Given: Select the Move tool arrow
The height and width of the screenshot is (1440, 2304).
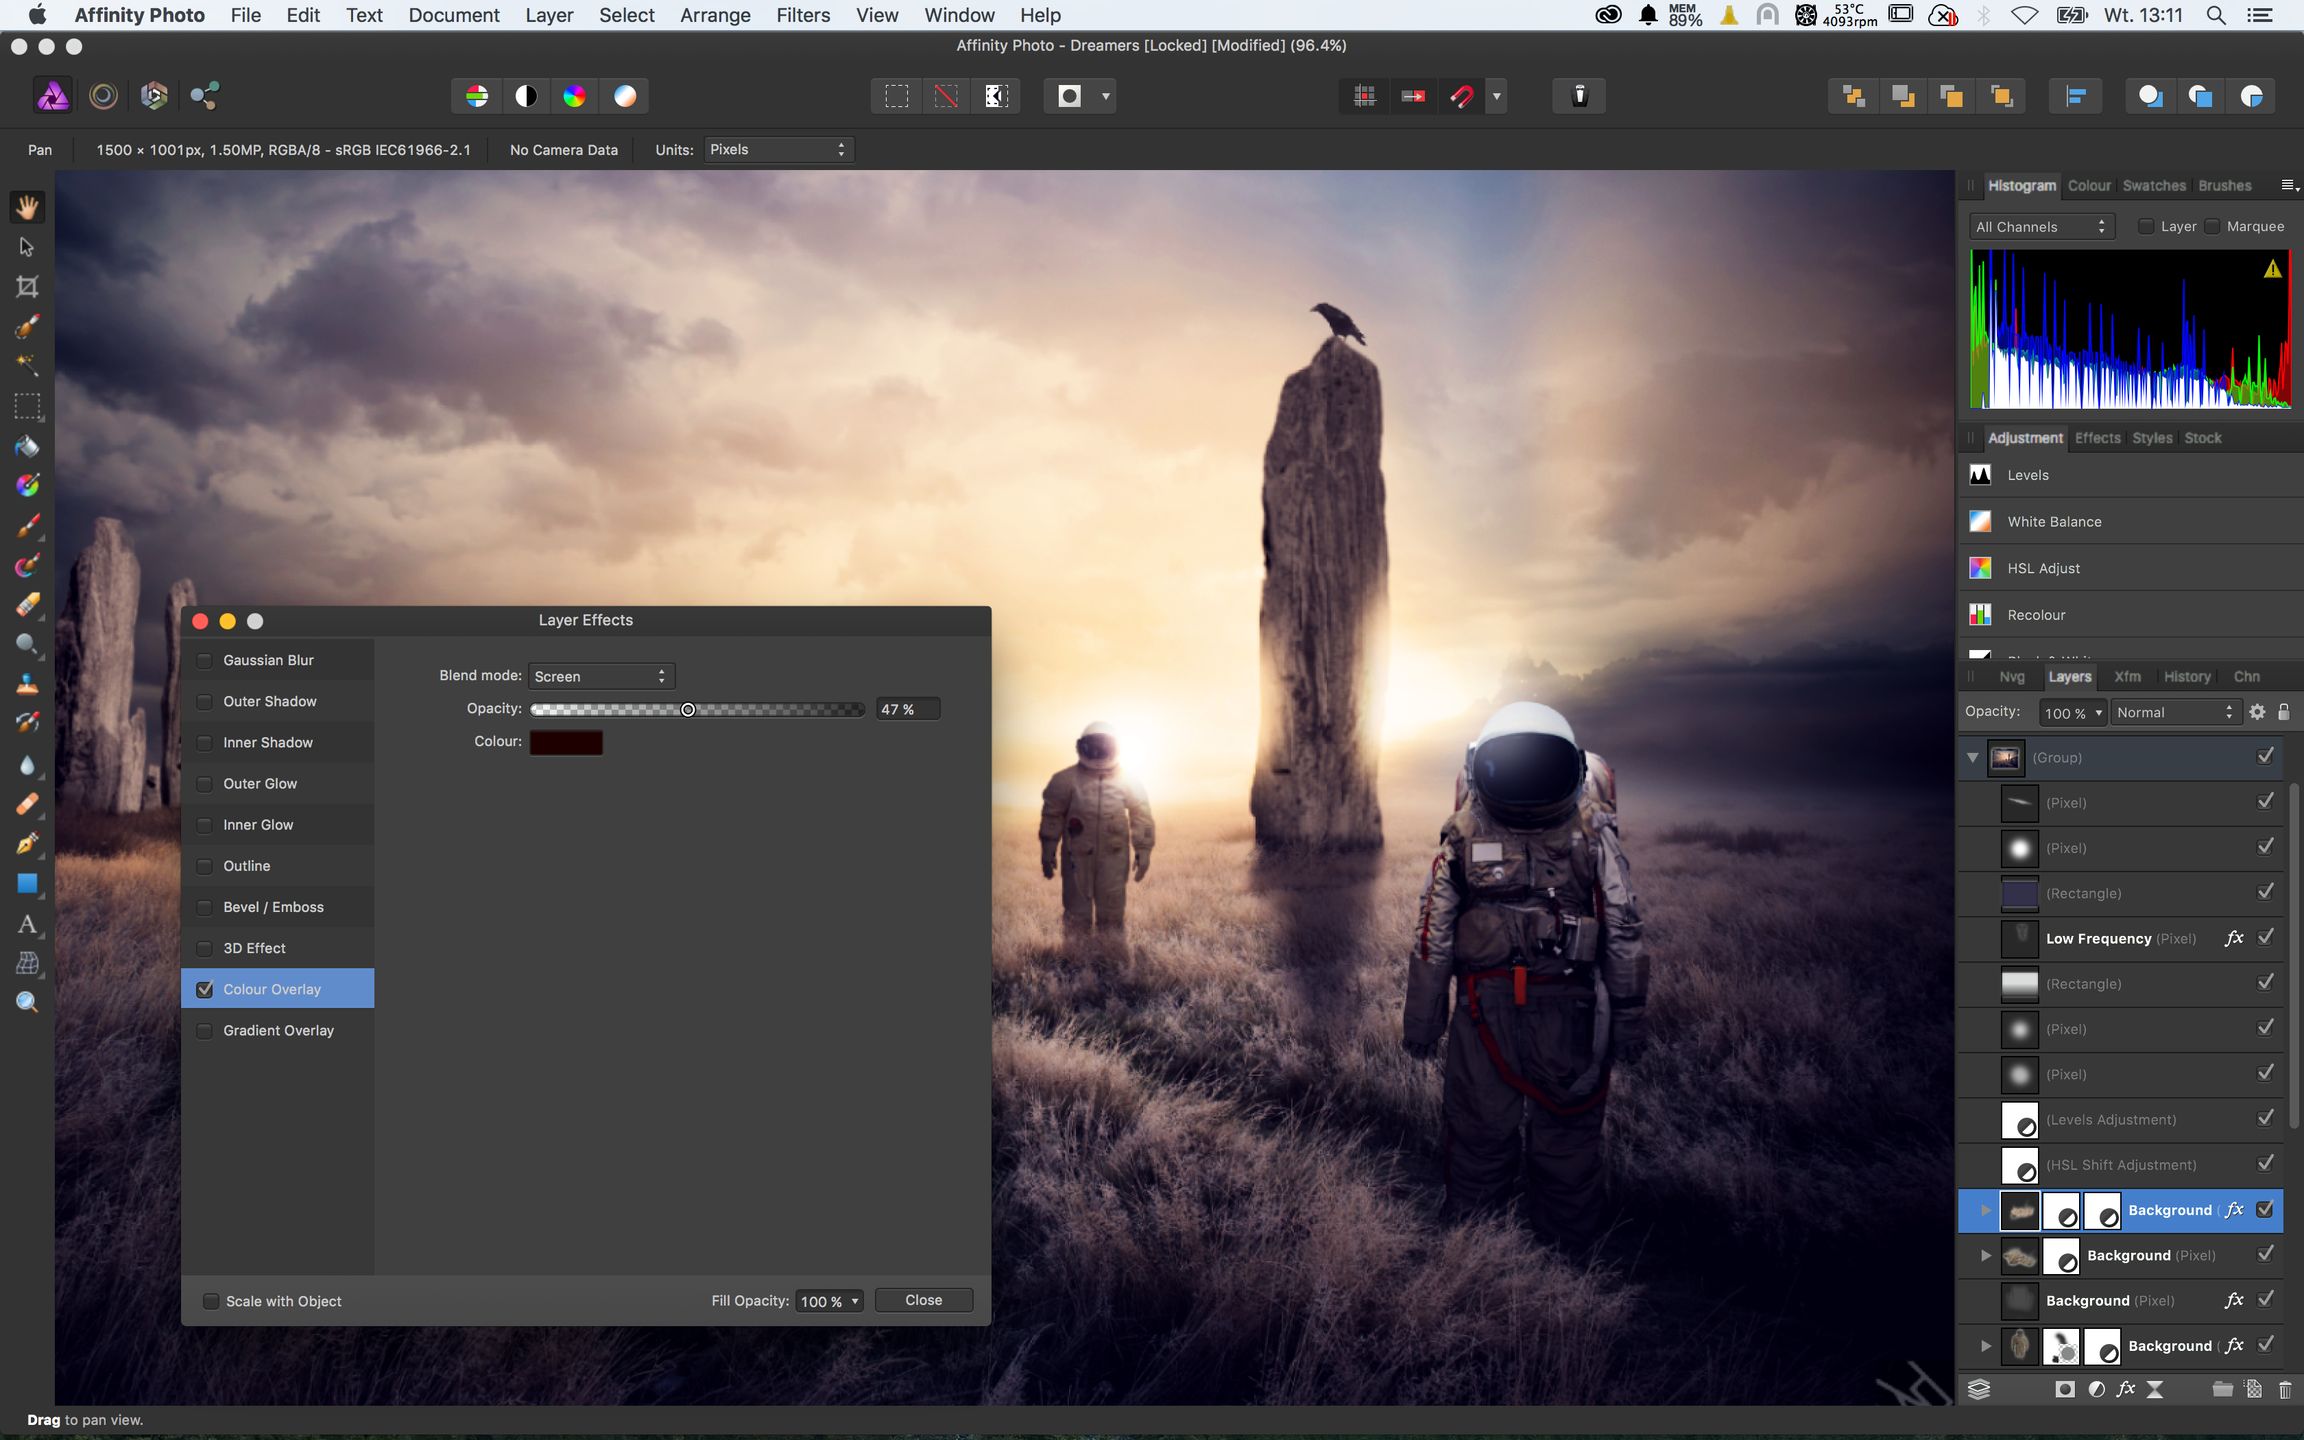Looking at the screenshot, I should pos(27,247).
